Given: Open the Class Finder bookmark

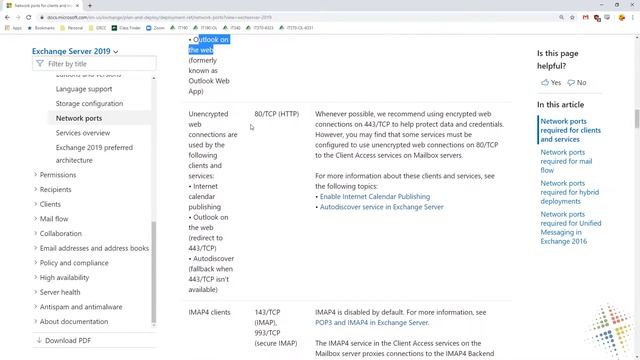Looking at the screenshot, I should [x=126, y=28].
